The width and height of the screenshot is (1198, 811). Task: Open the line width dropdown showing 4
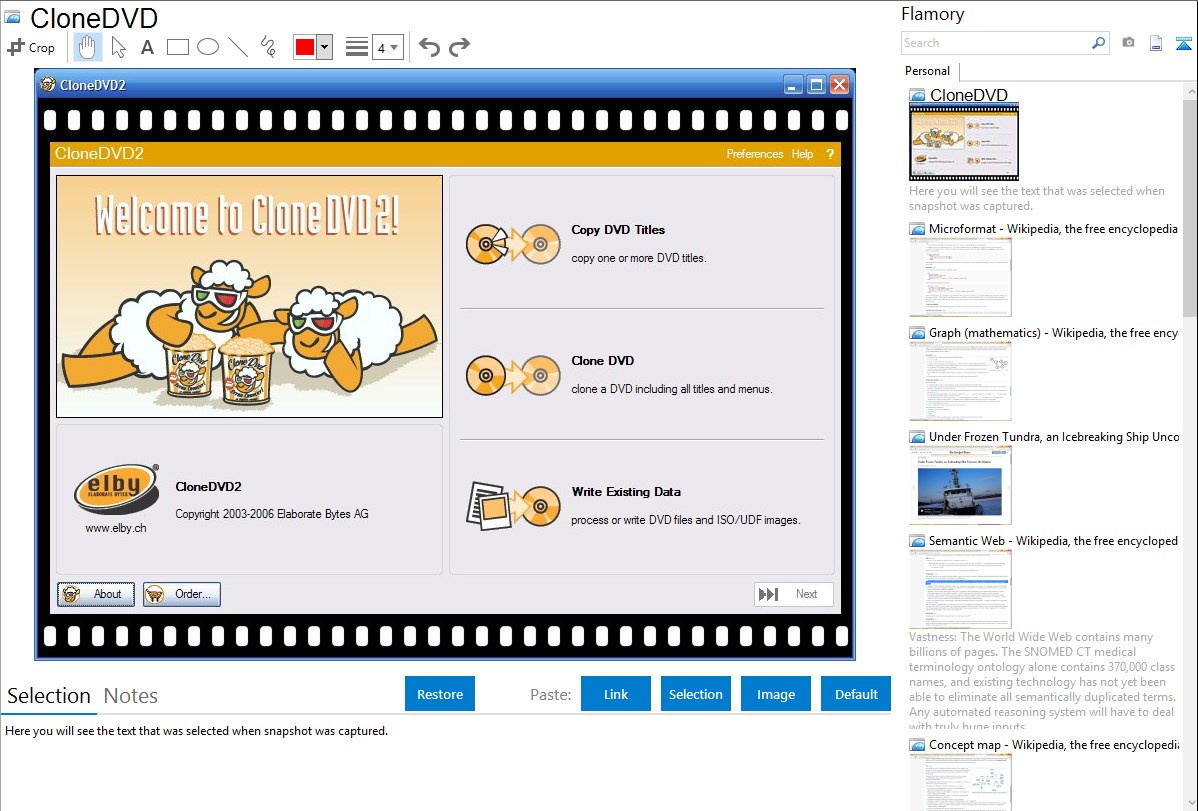point(388,48)
